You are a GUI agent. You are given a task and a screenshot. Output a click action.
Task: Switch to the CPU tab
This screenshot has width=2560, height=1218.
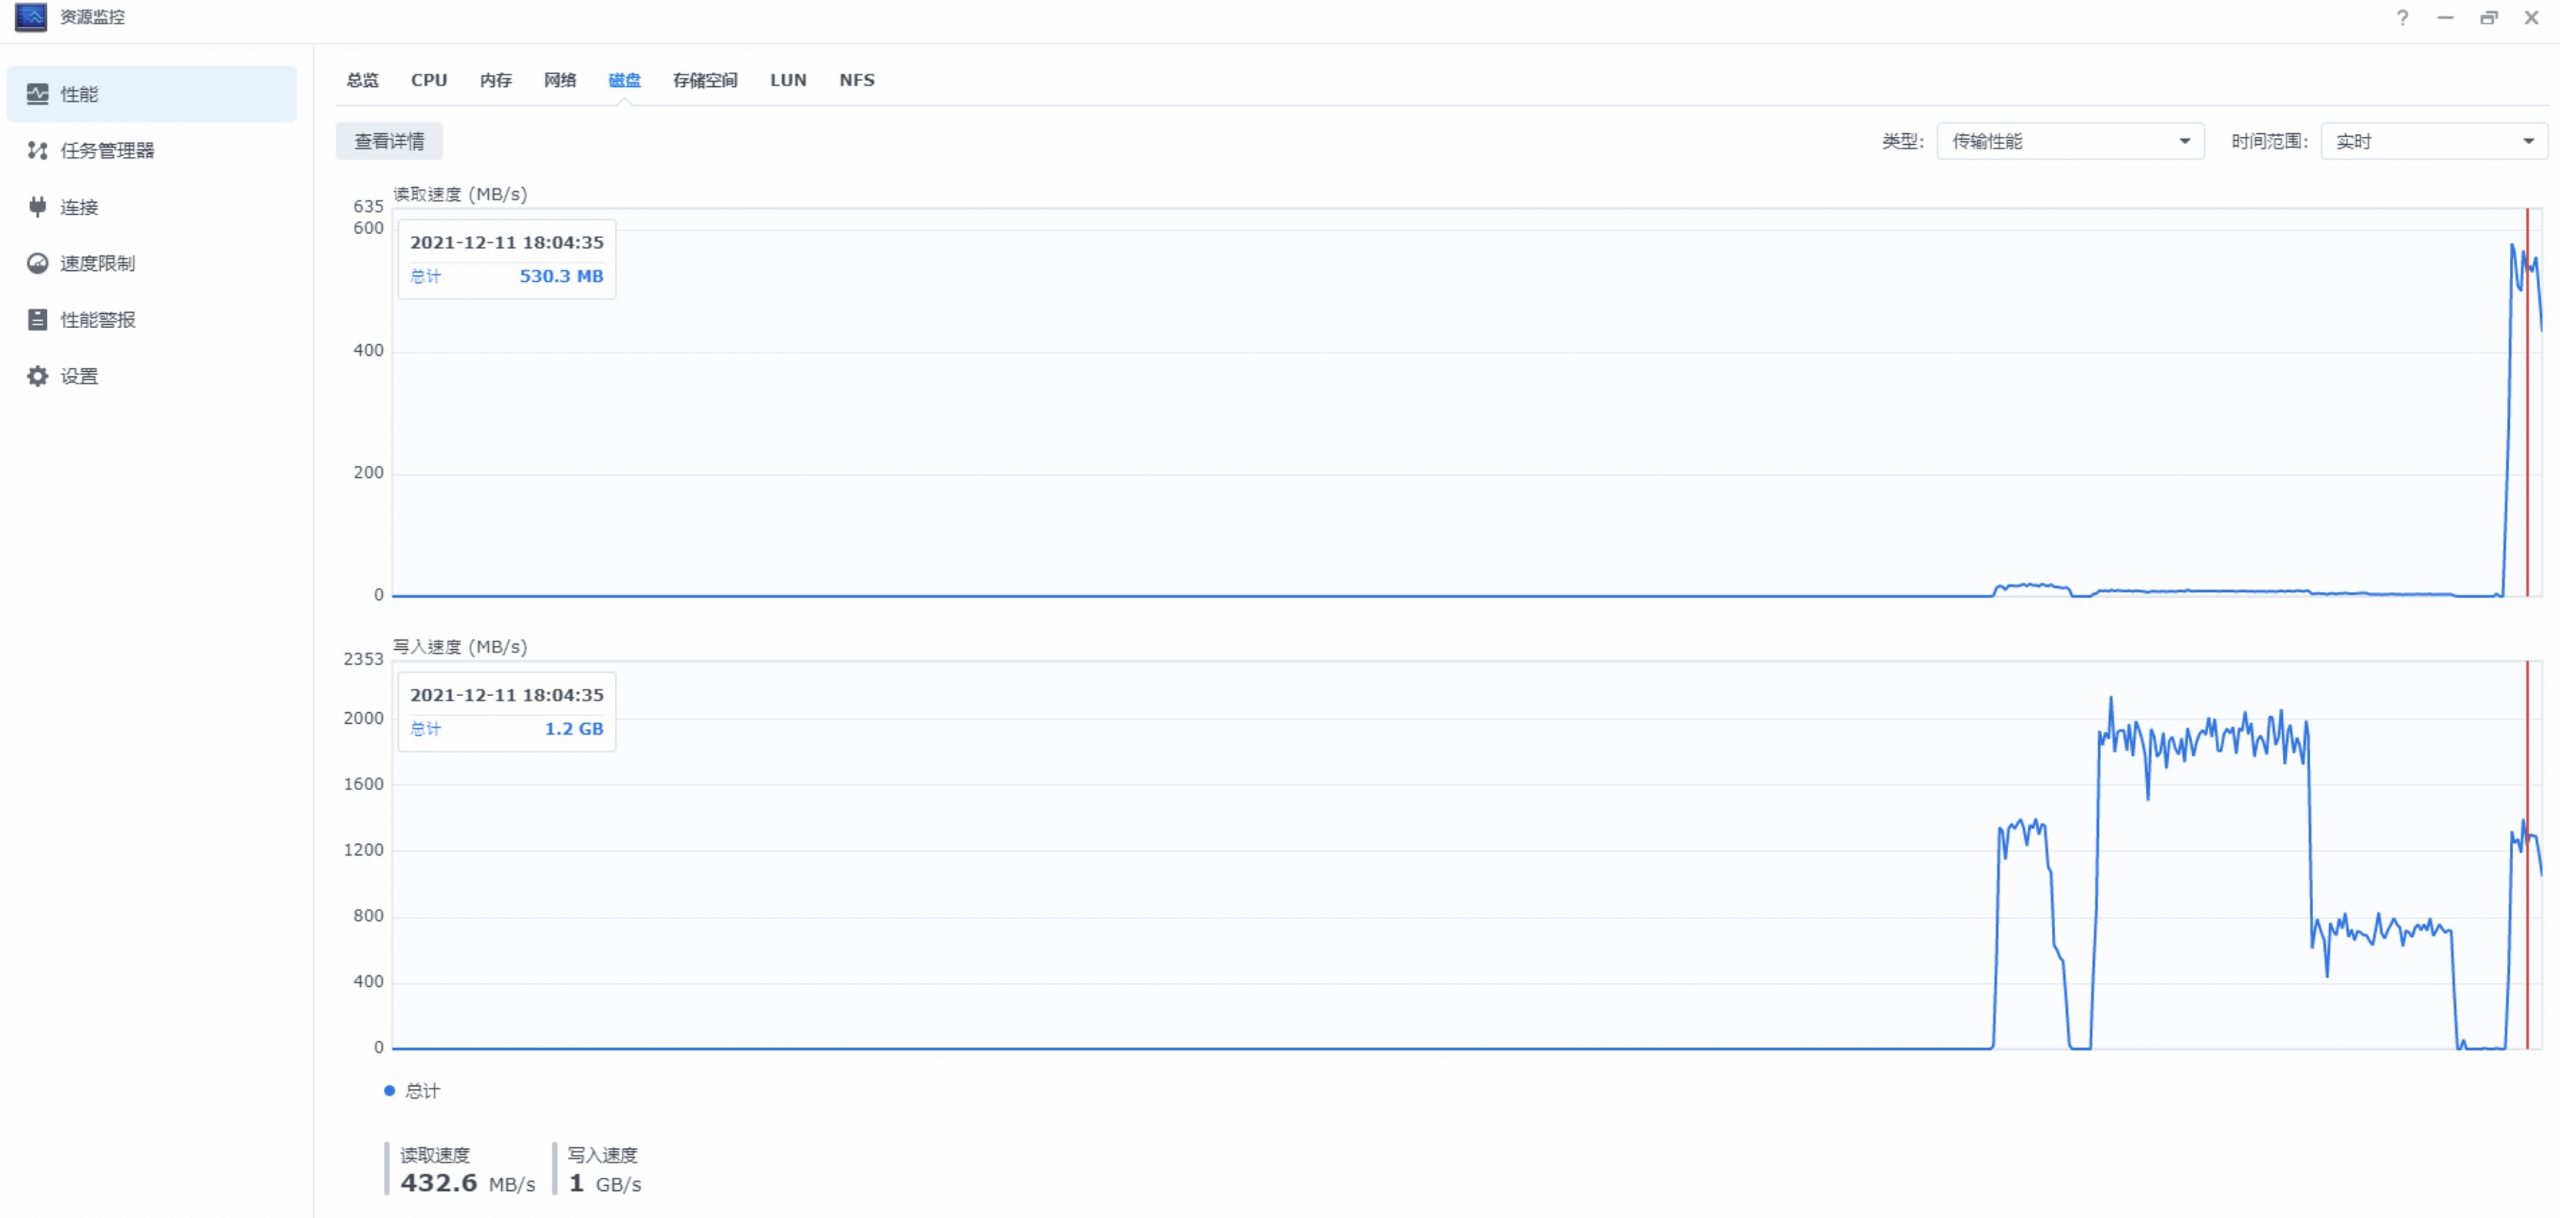click(x=429, y=80)
